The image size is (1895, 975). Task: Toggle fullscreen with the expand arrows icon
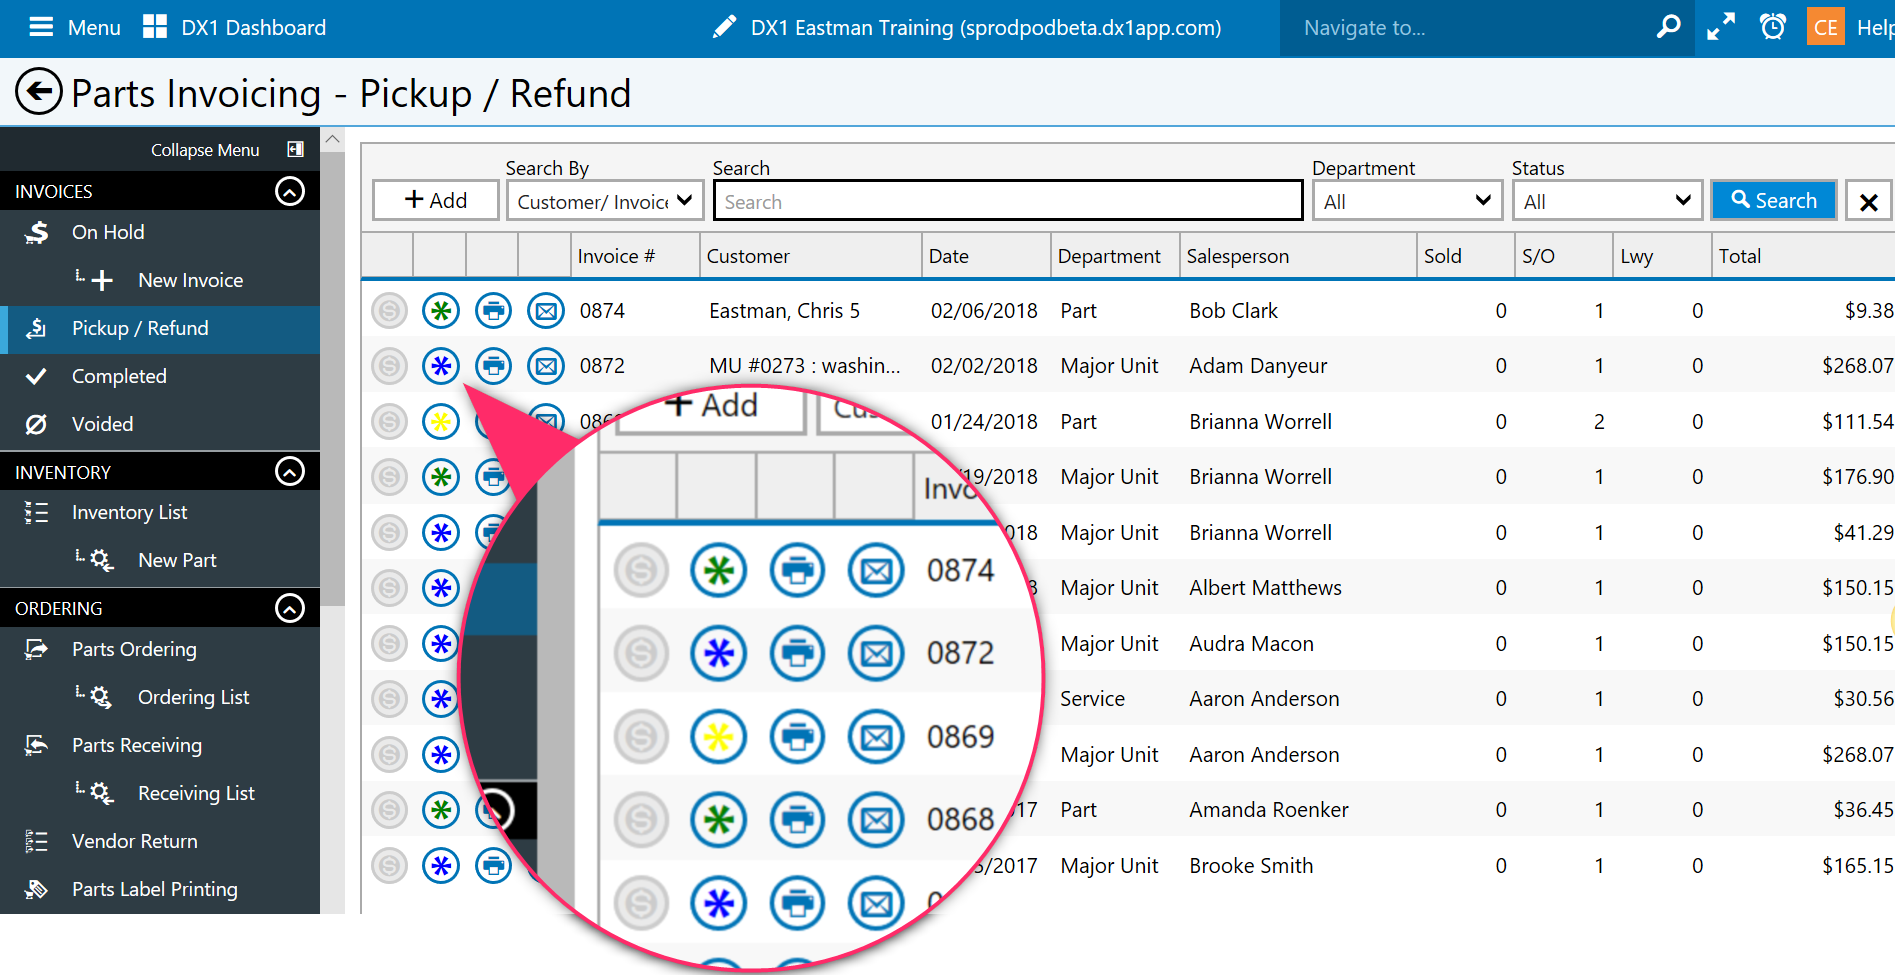[x=1721, y=27]
